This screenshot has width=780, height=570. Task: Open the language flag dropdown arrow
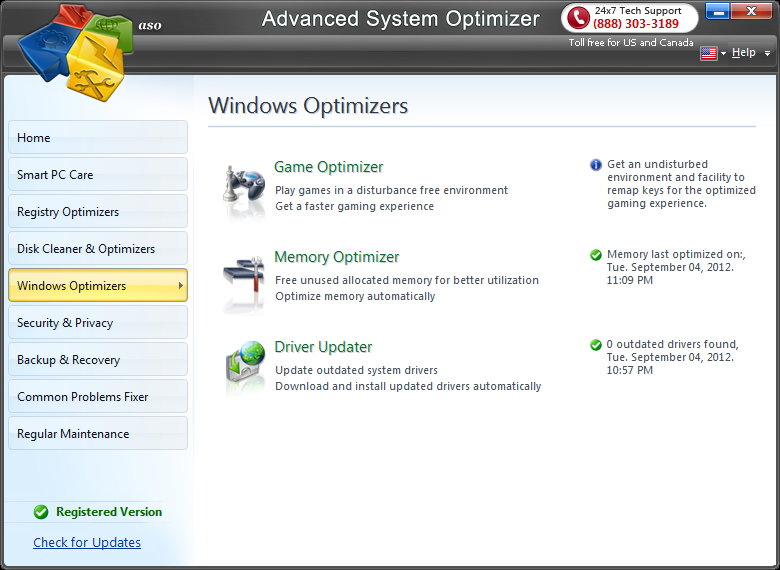[723, 53]
